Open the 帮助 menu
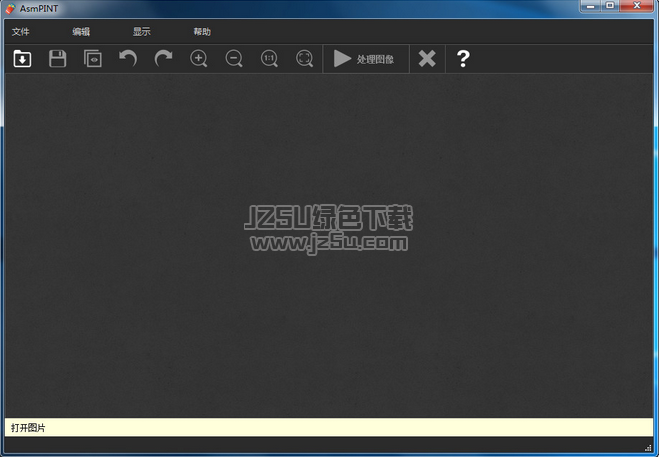The image size is (659, 457). pyautogui.click(x=202, y=32)
